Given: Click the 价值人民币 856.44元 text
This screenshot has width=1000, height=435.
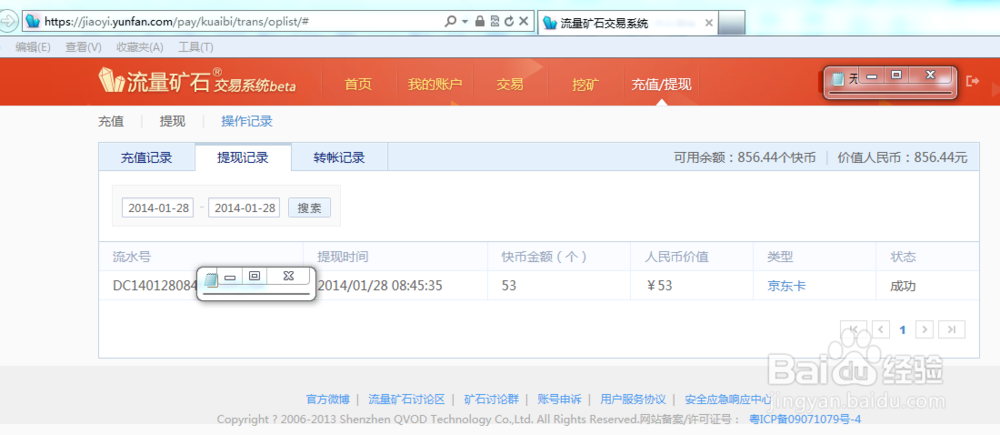Looking at the screenshot, I should click(x=902, y=158).
